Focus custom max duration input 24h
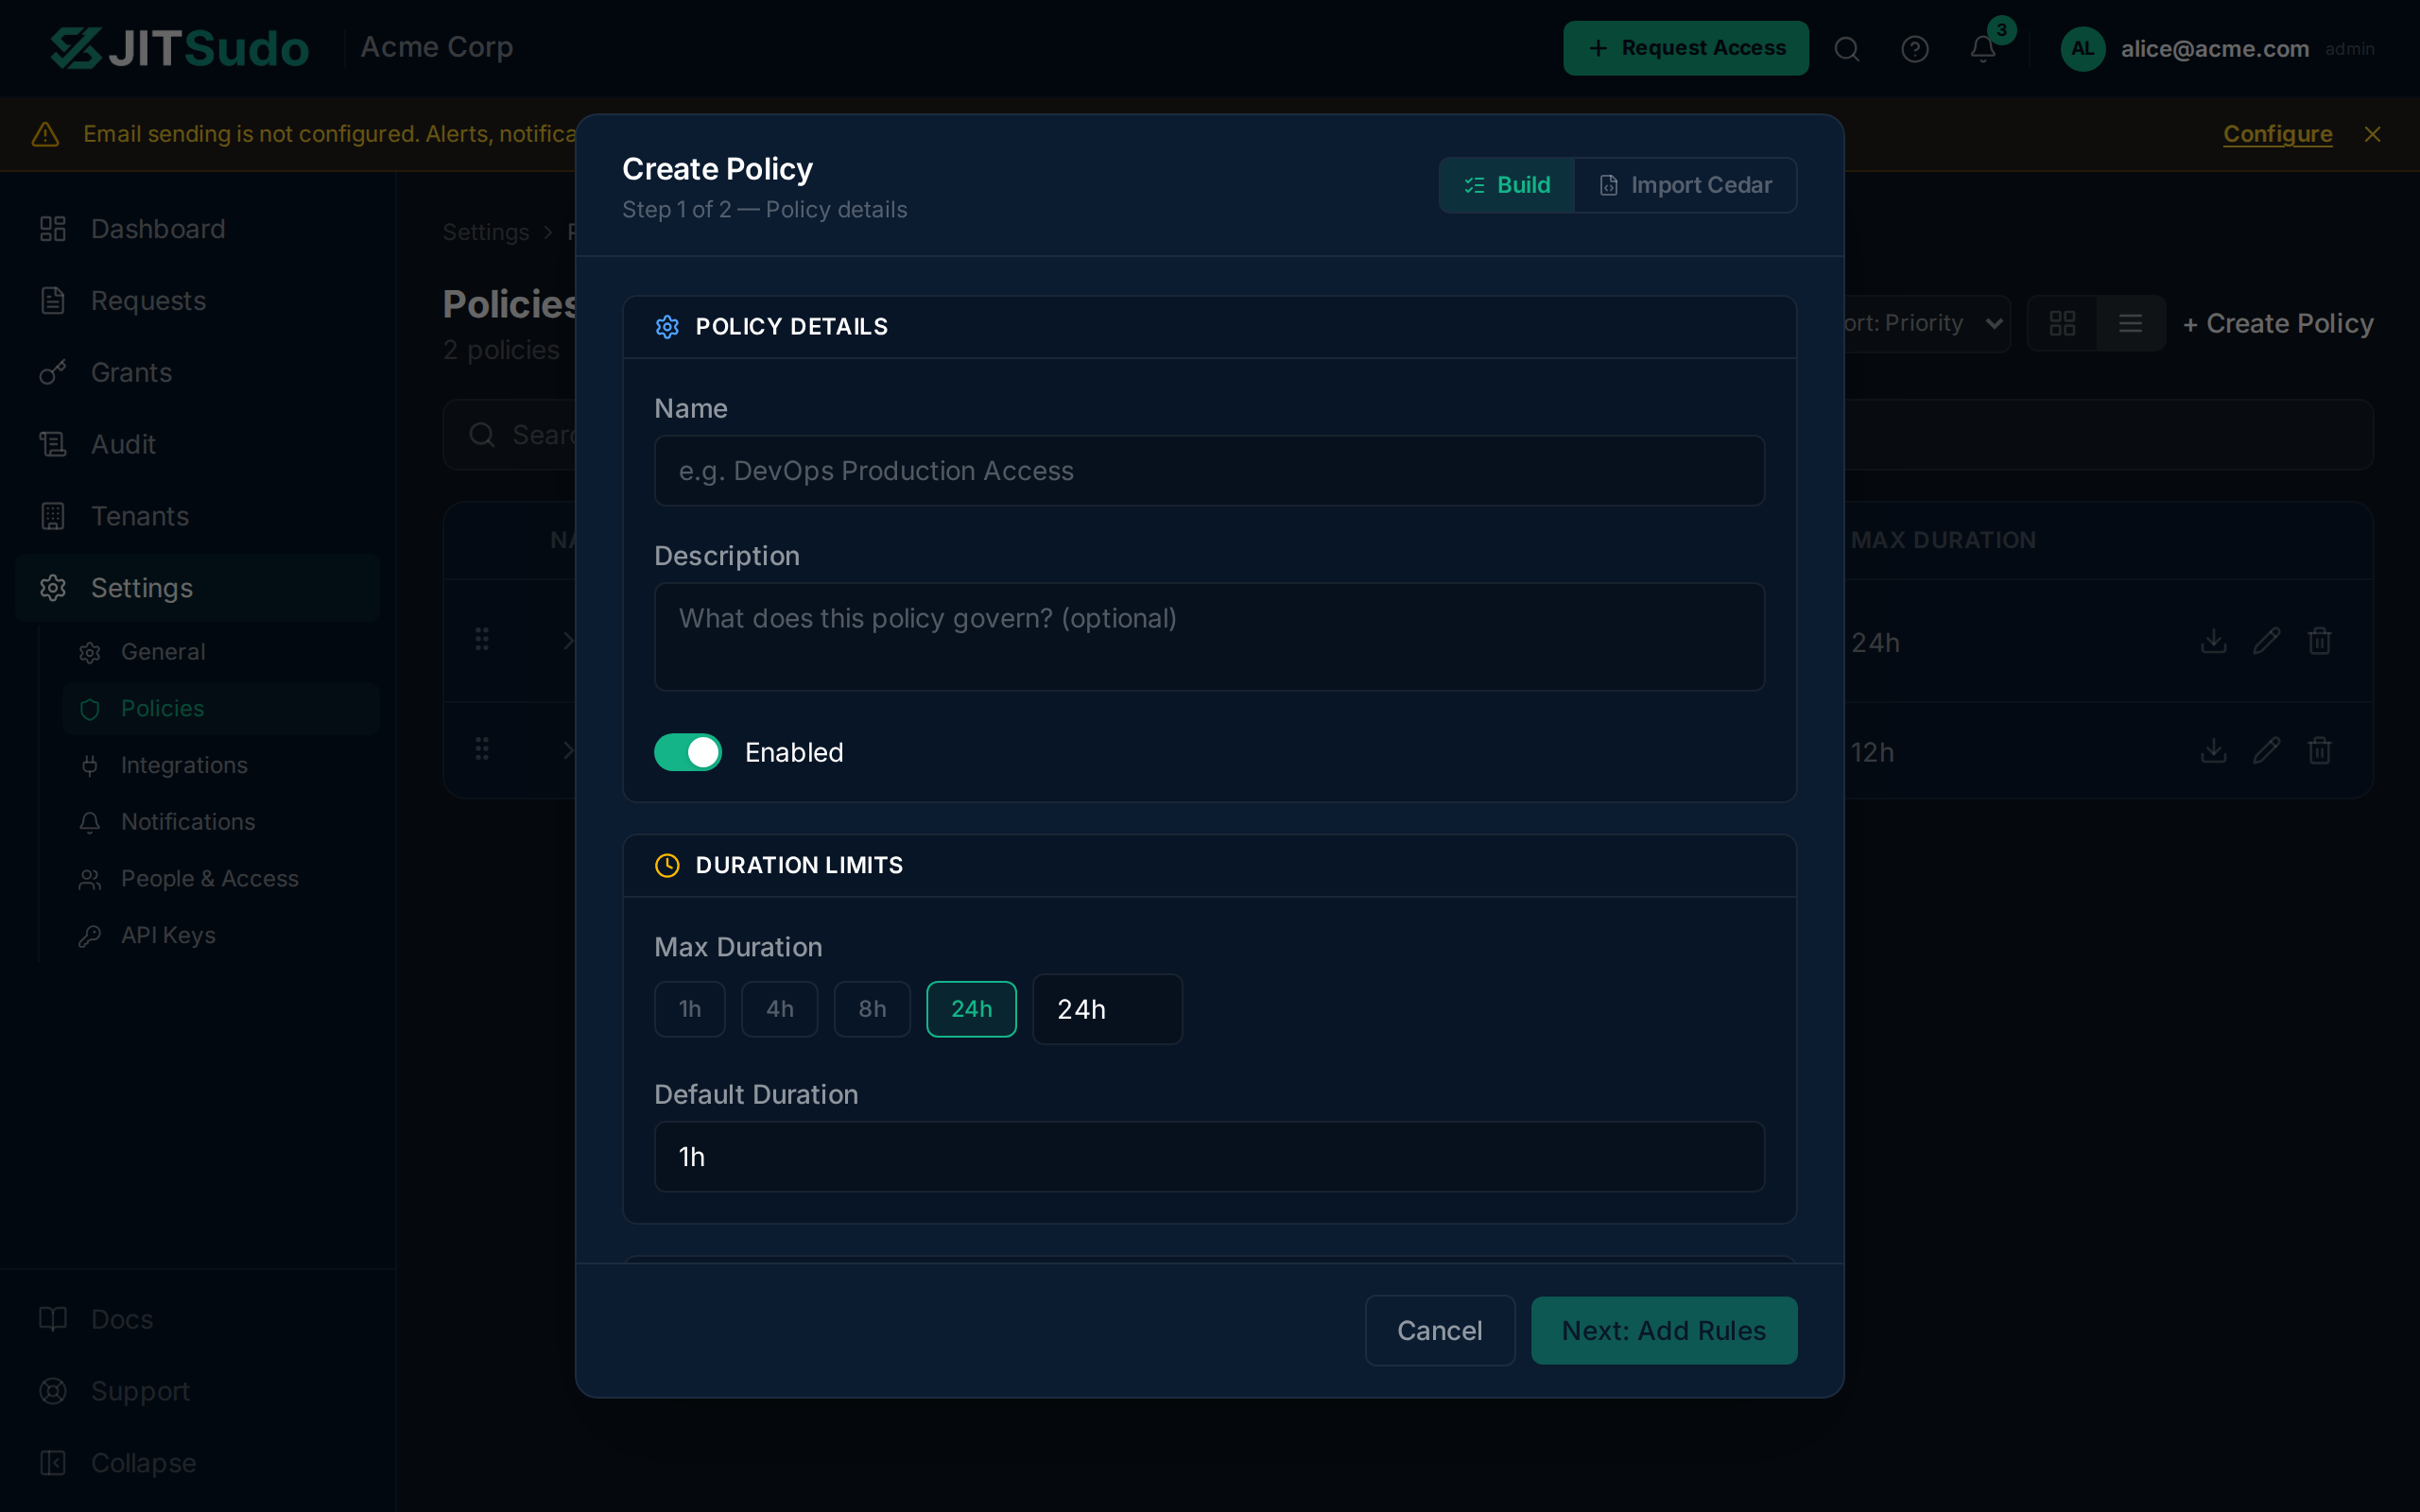 [1107, 1009]
